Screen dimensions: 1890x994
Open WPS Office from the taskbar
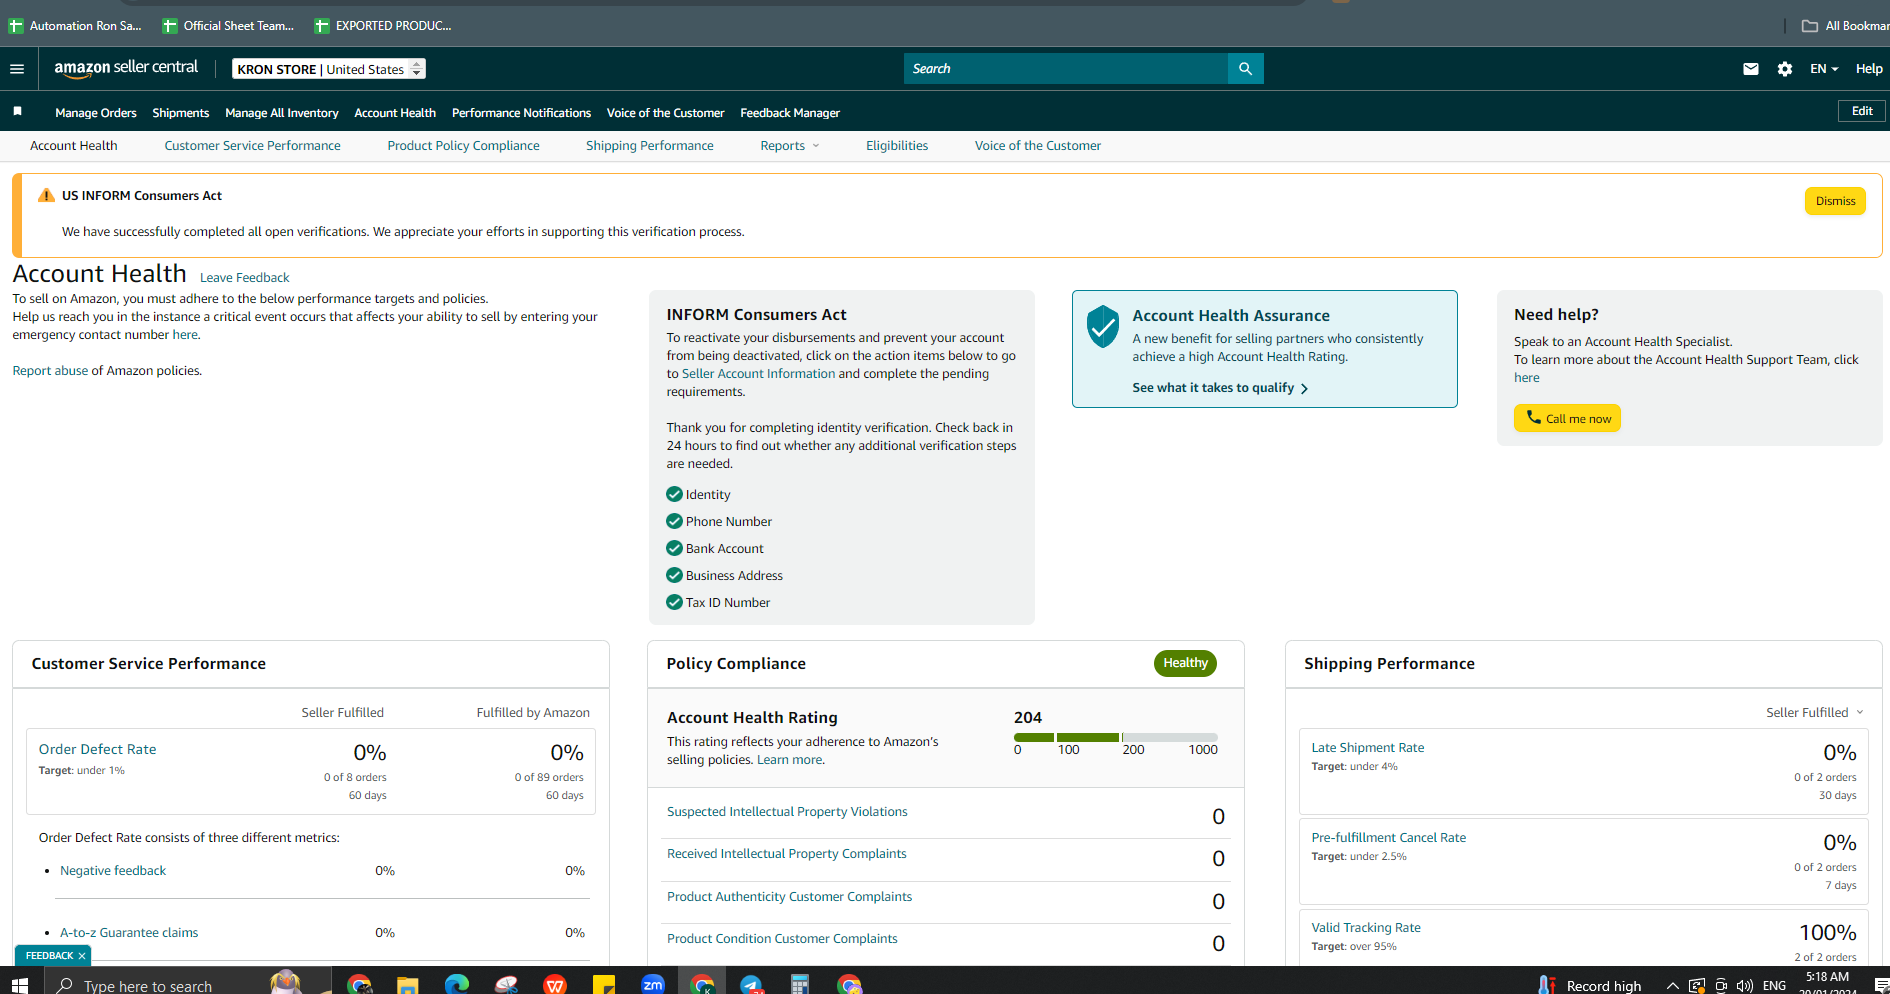click(x=555, y=985)
